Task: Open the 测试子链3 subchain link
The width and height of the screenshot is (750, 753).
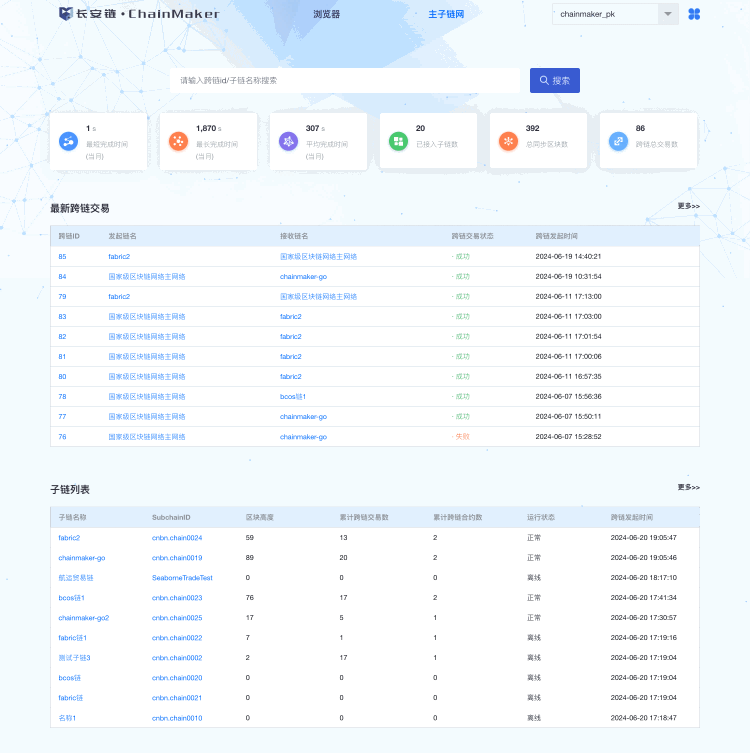Action: [75, 657]
